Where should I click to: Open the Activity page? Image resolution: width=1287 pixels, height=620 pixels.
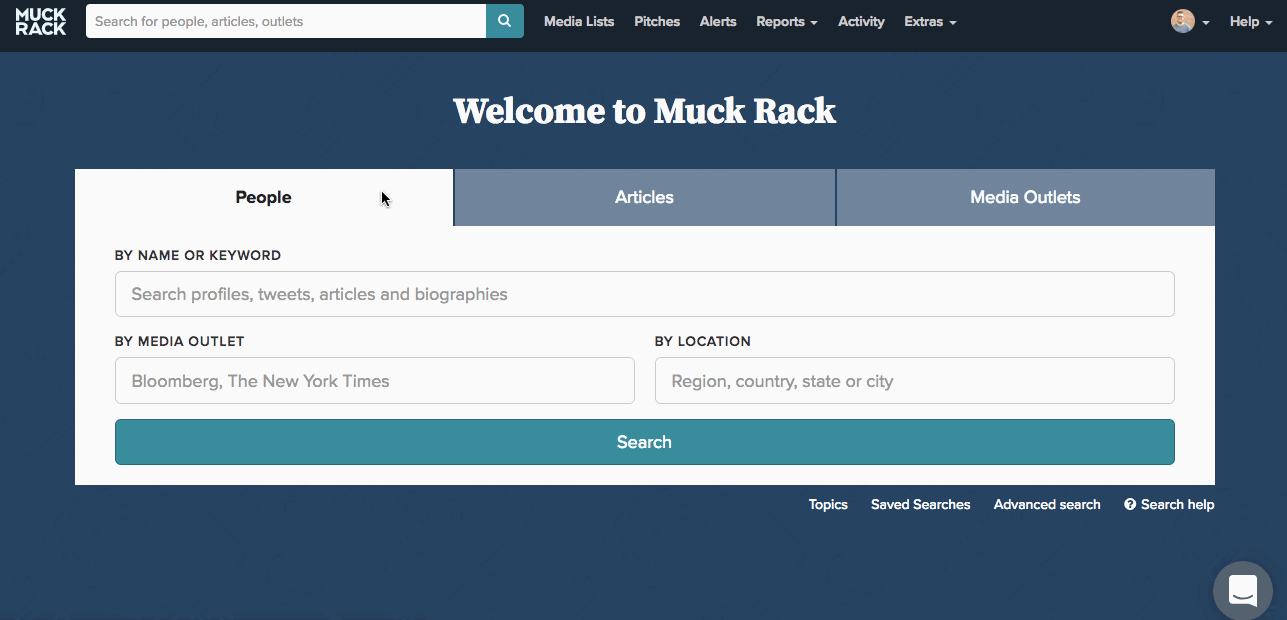(861, 21)
